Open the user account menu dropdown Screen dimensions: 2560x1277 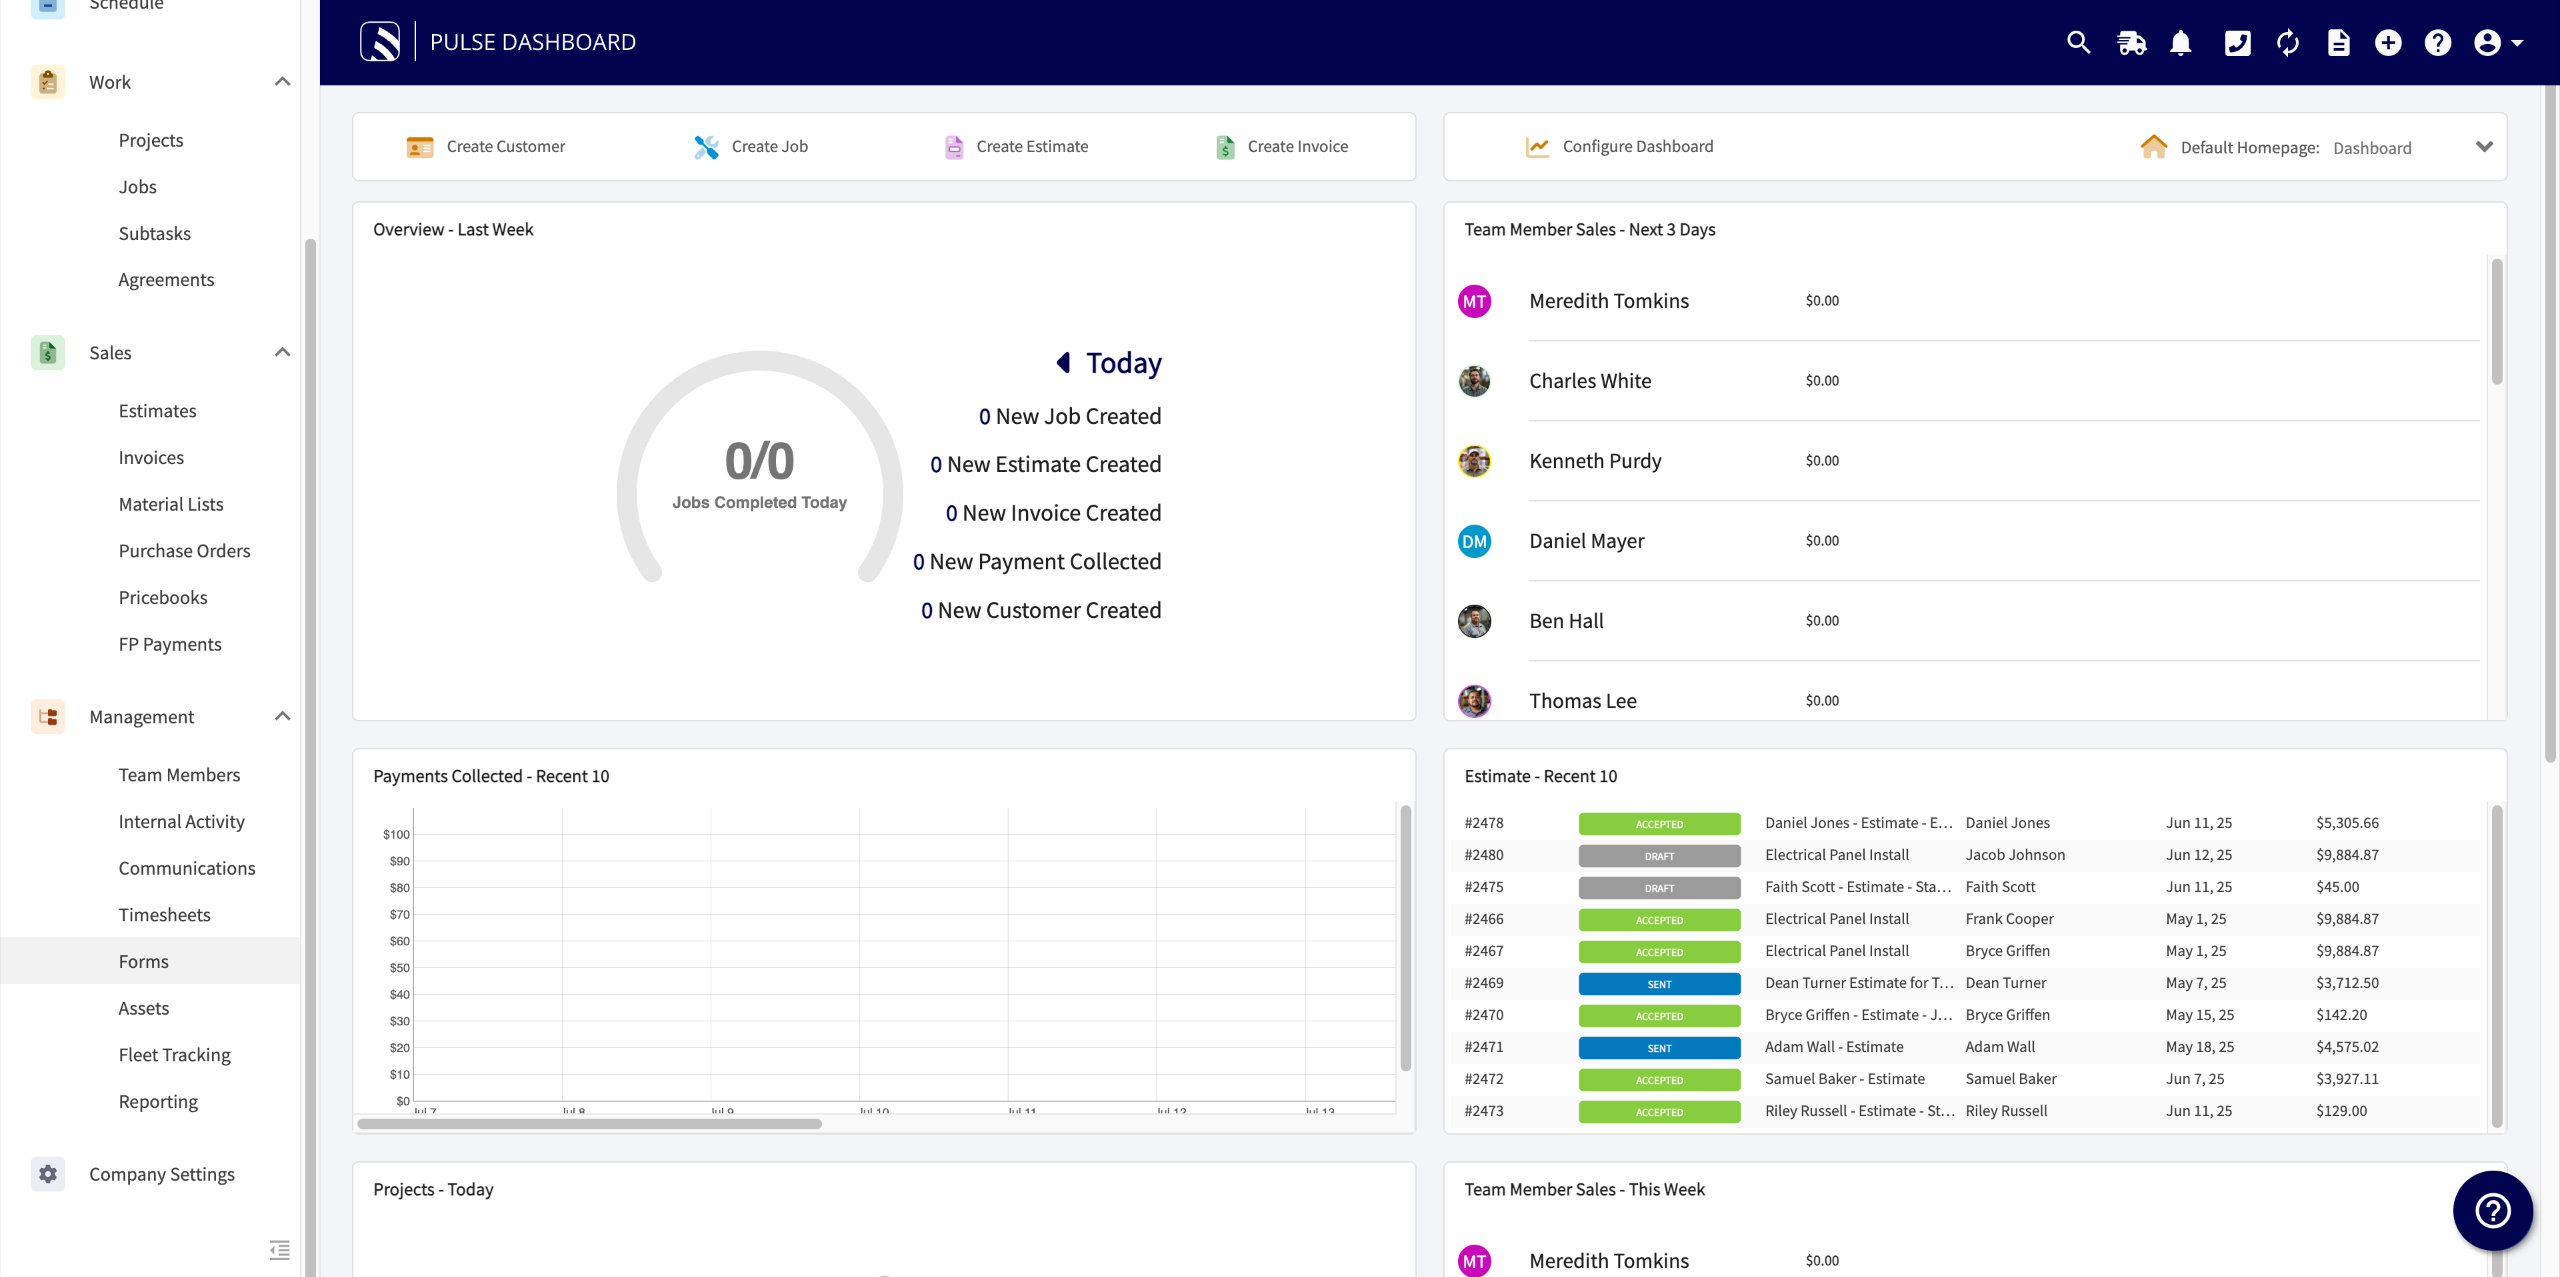click(2497, 42)
